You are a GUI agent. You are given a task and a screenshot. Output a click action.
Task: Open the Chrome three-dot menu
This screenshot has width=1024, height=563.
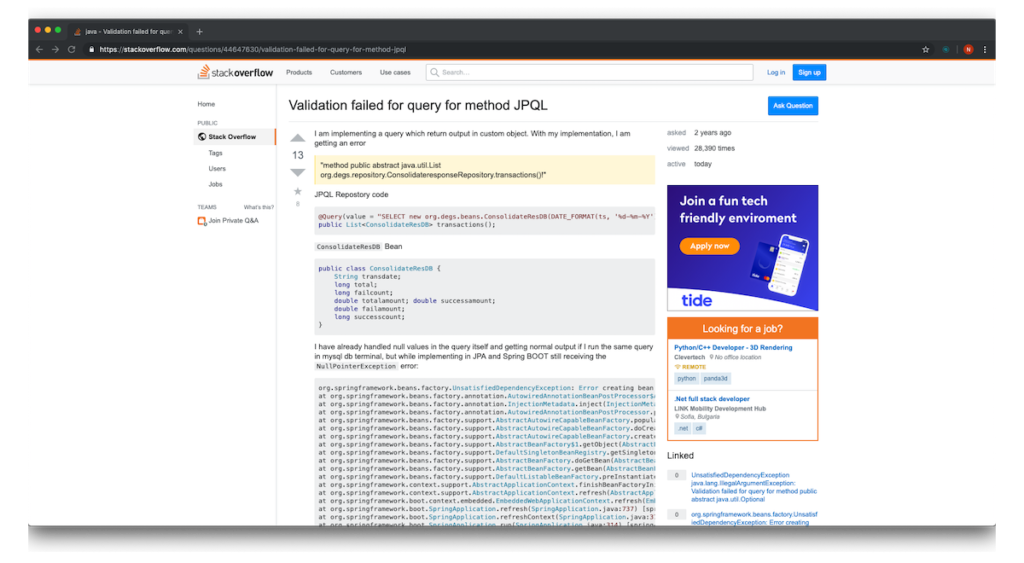985,49
